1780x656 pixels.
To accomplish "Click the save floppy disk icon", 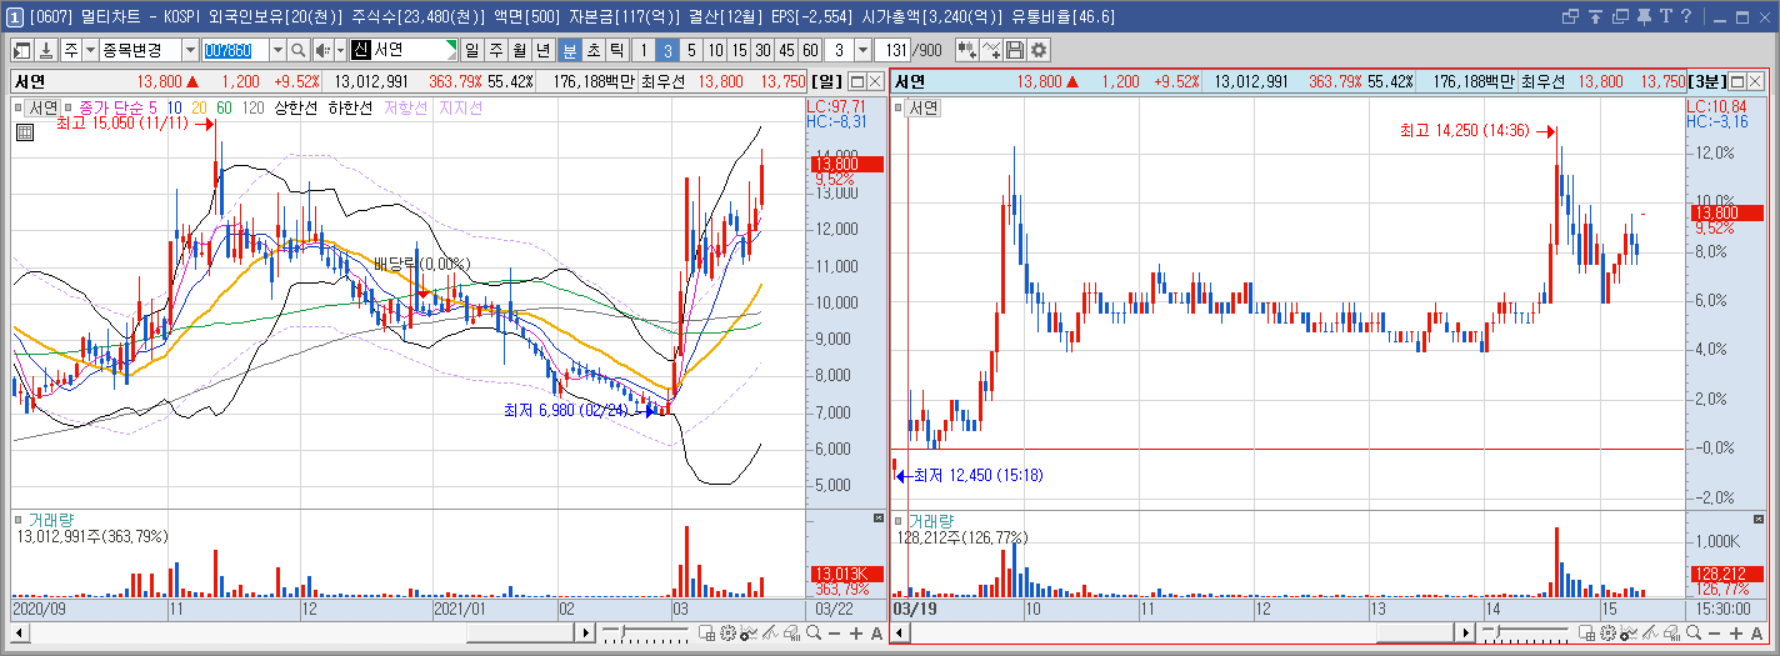I will point(1015,50).
